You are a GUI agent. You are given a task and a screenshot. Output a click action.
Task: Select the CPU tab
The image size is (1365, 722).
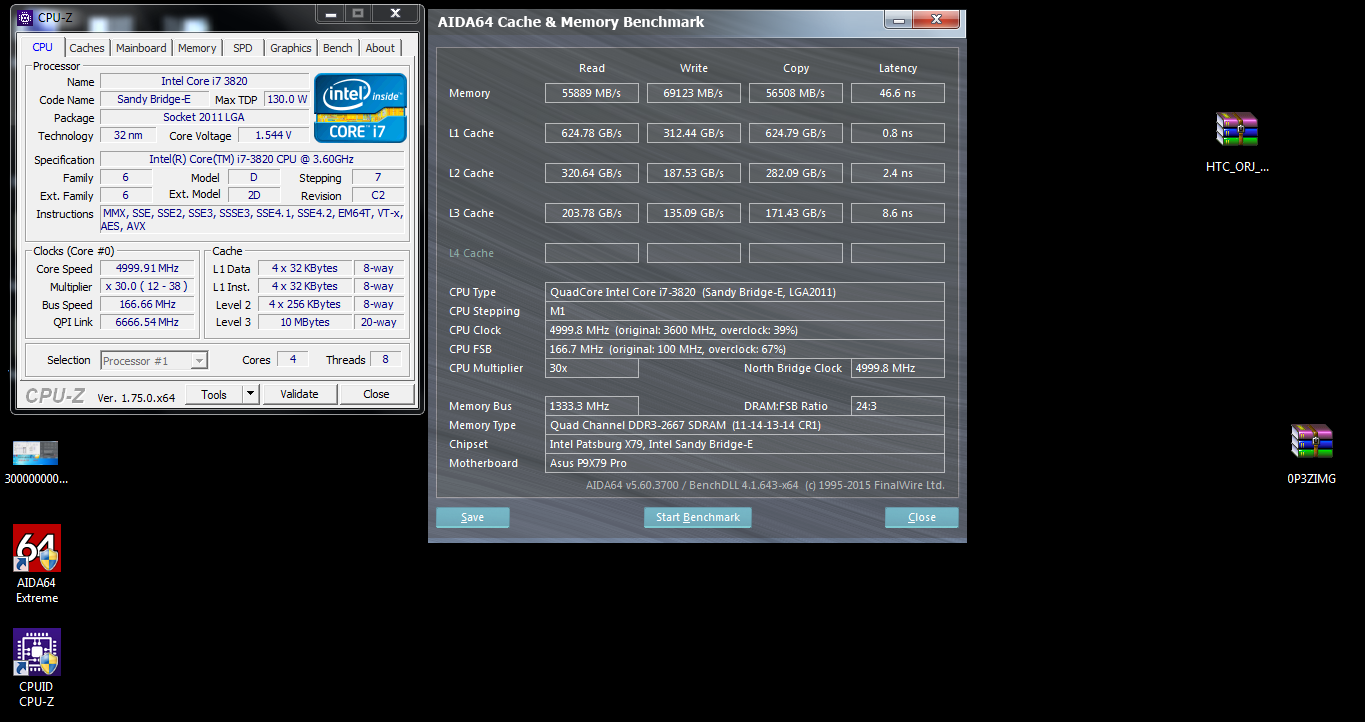[x=42, y=47]
